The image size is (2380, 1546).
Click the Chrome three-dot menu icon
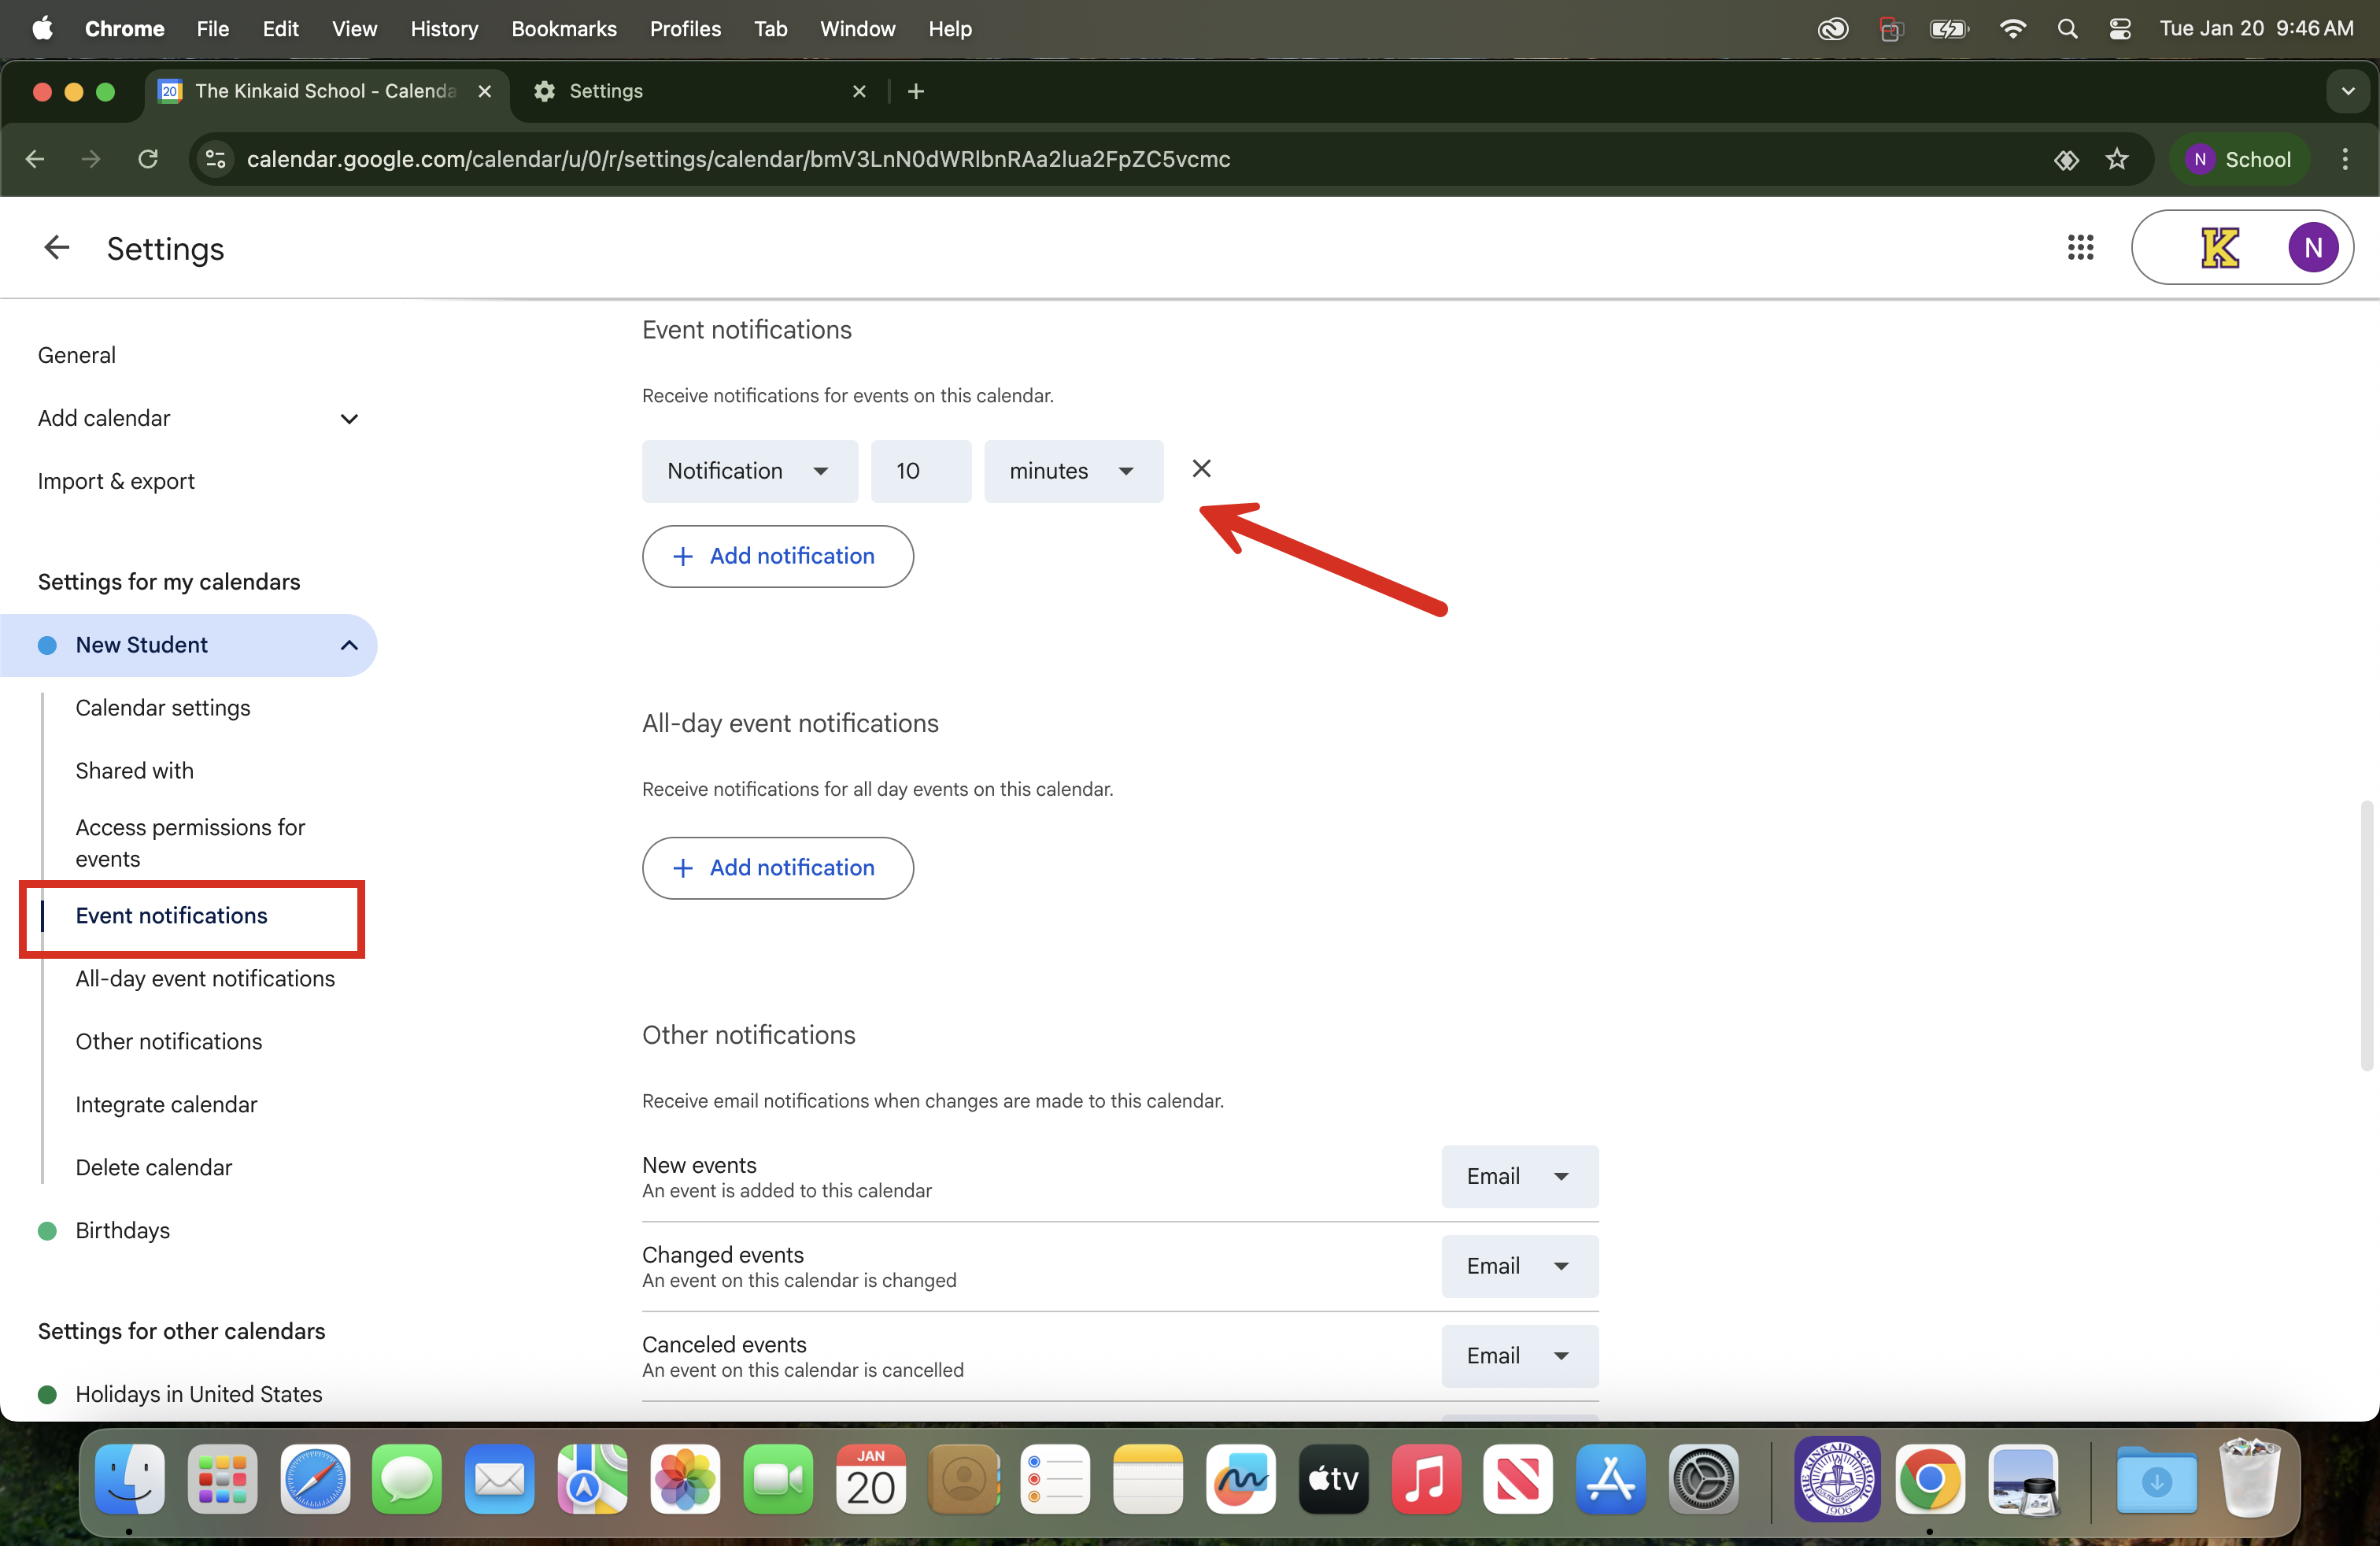pyautogui.click(x=2345, y=160)
